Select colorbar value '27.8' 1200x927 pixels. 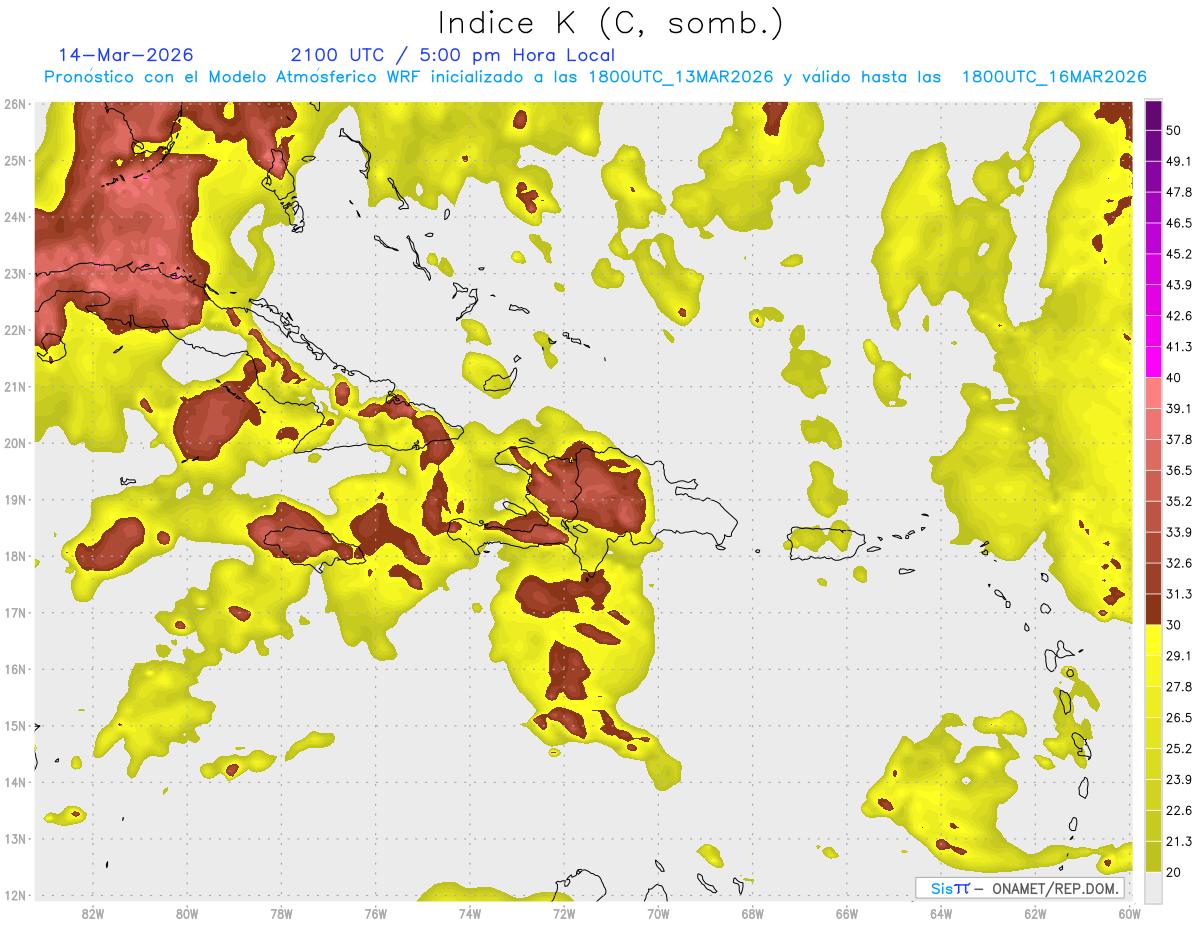(1179, 686)
